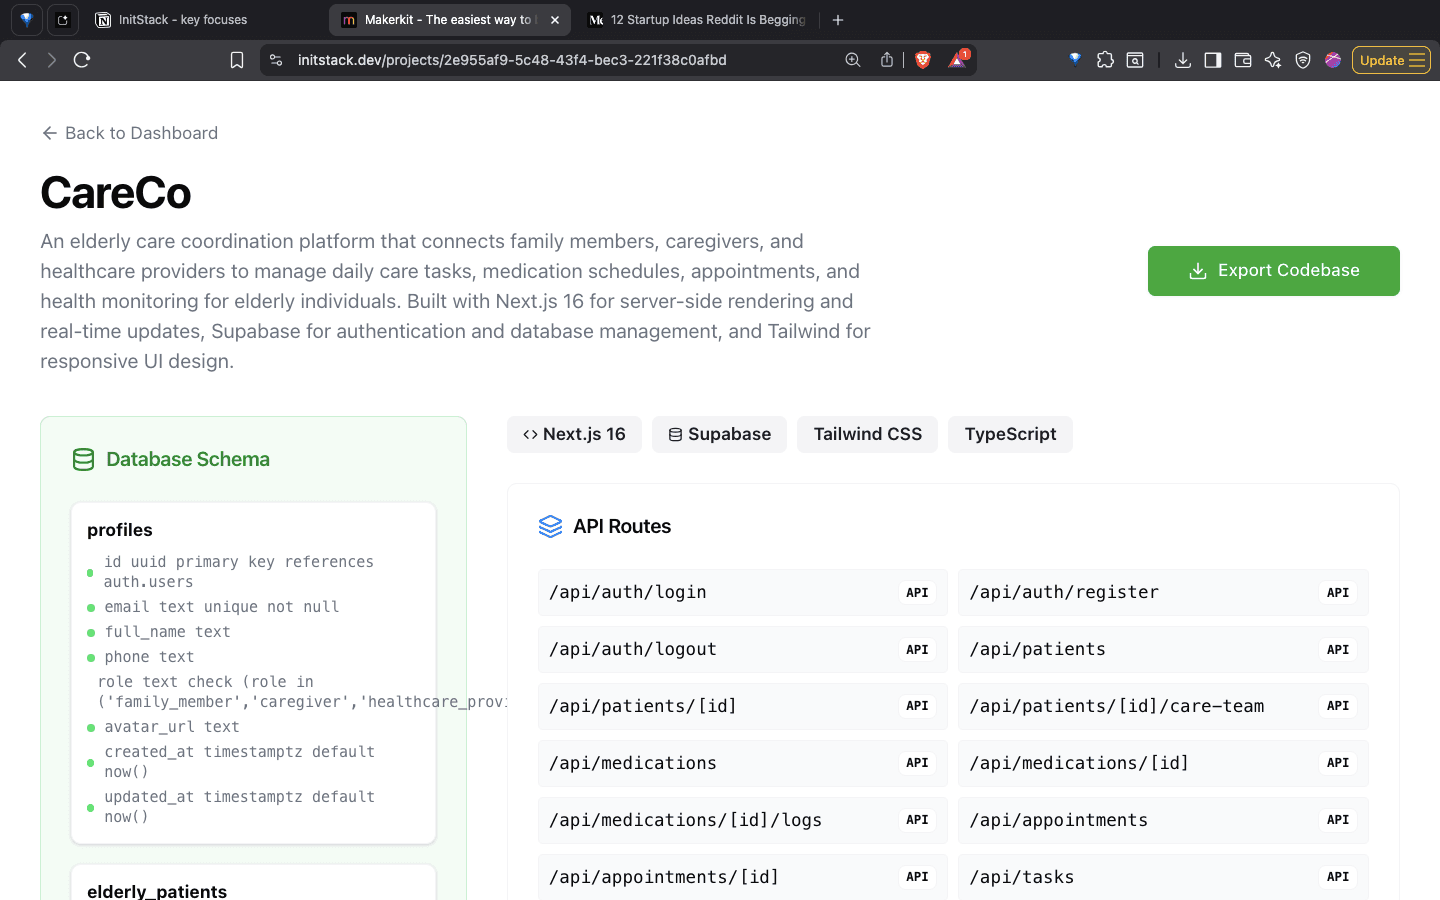Open the Update browser menu
The image size is (1440, 900).
coord(1391,59)
